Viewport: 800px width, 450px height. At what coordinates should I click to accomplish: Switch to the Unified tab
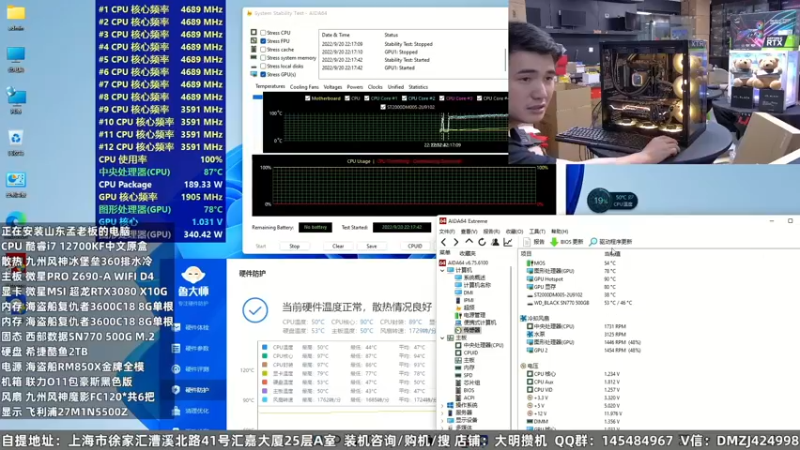[395, 87]
